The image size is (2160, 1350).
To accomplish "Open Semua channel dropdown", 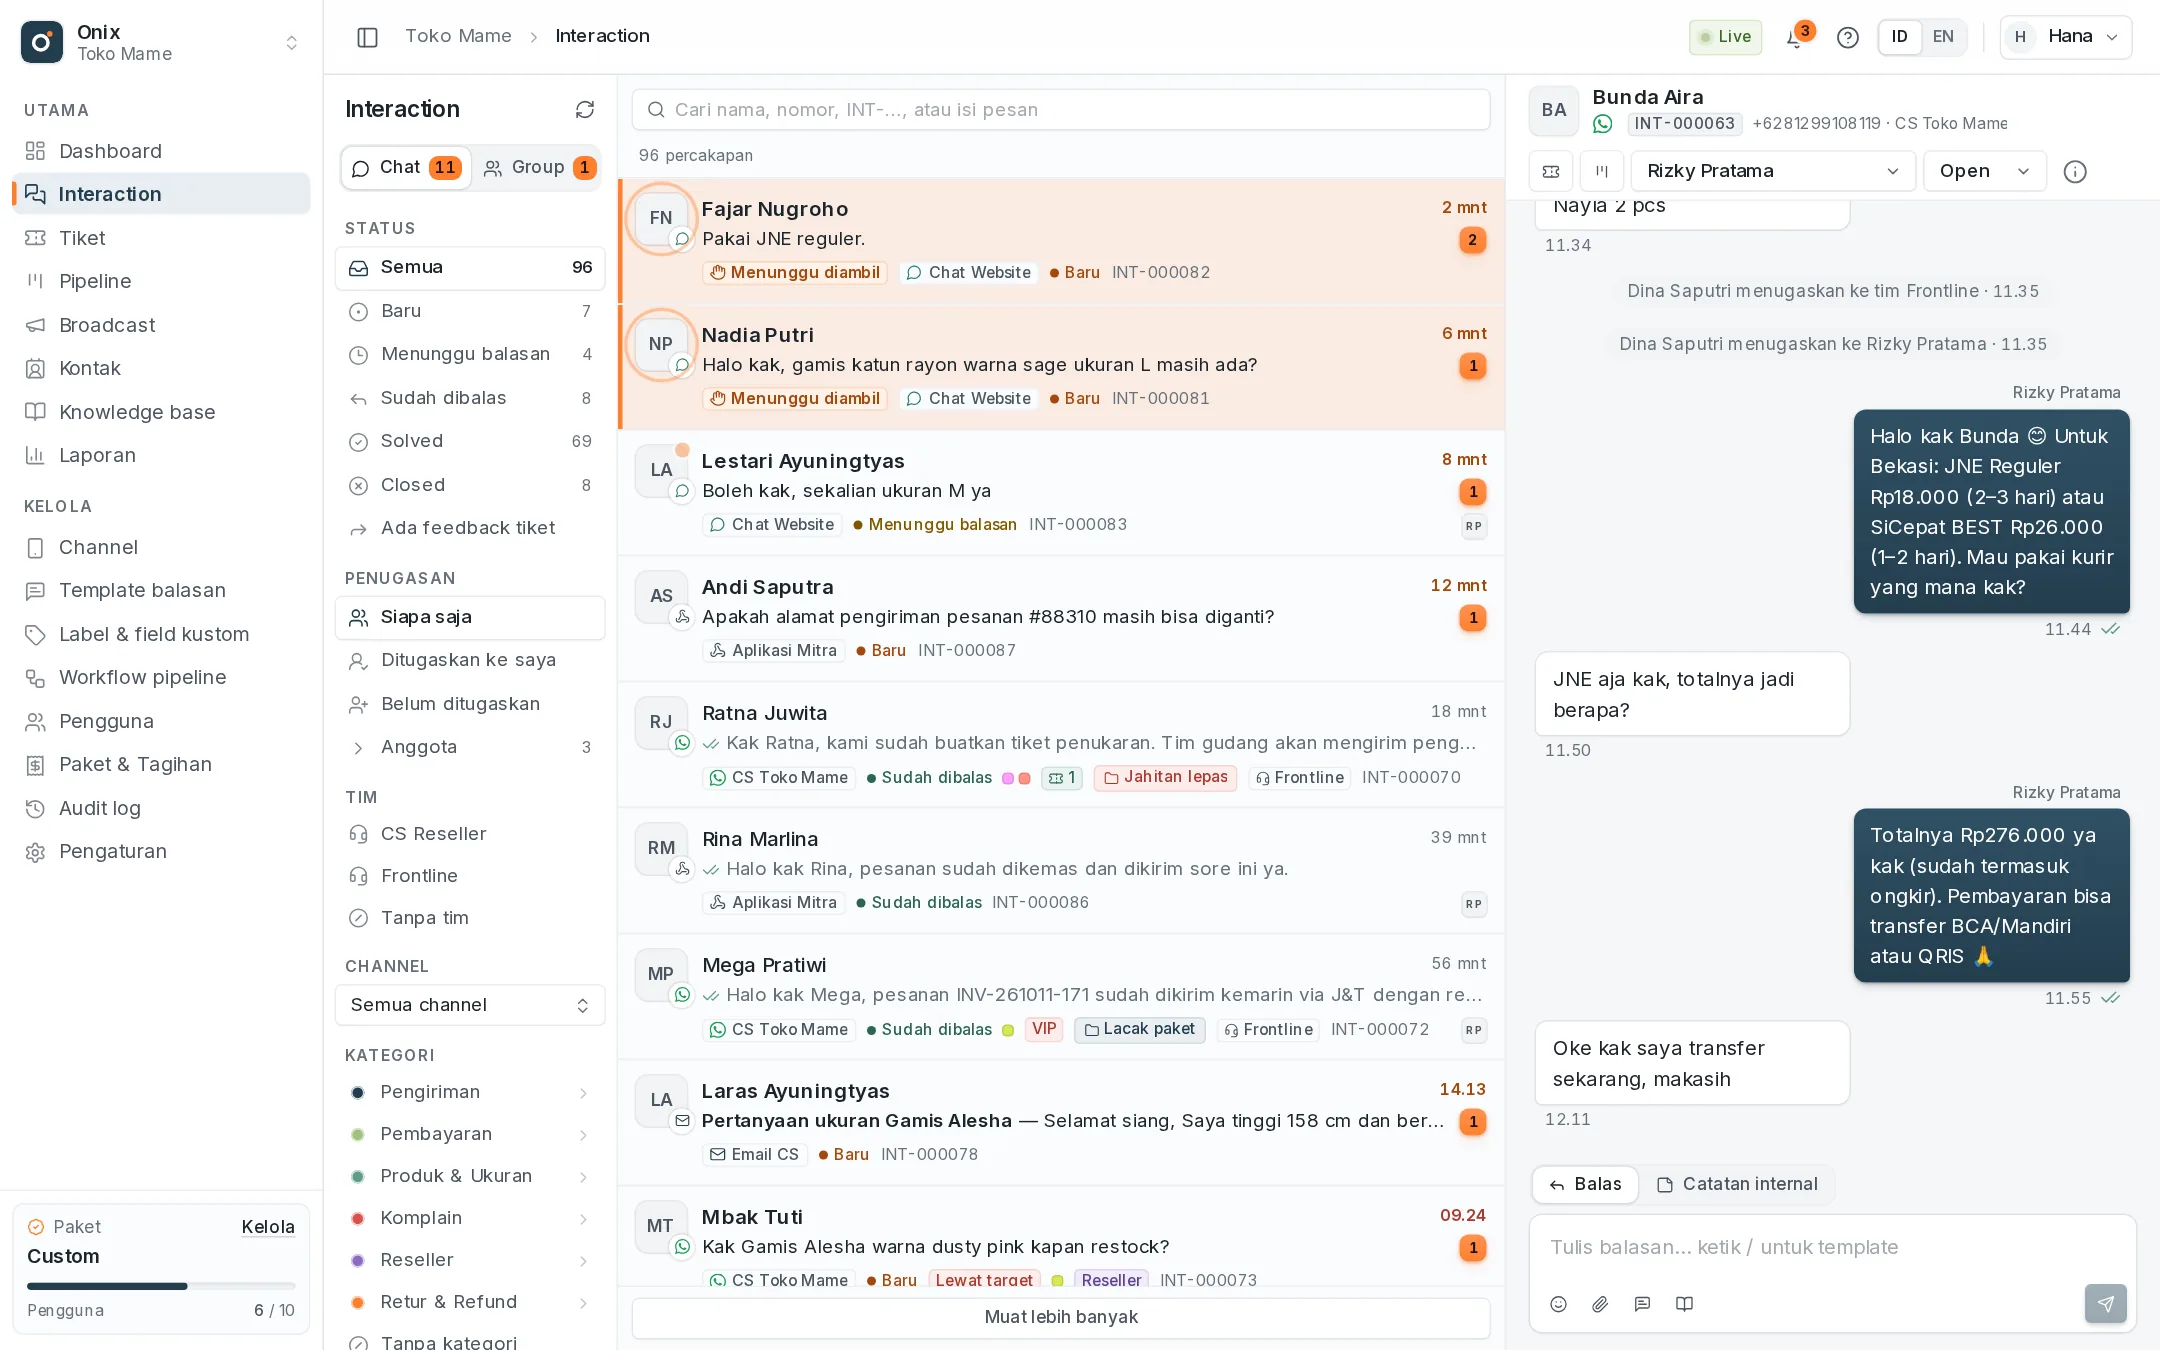I will tap(470, 1005).
